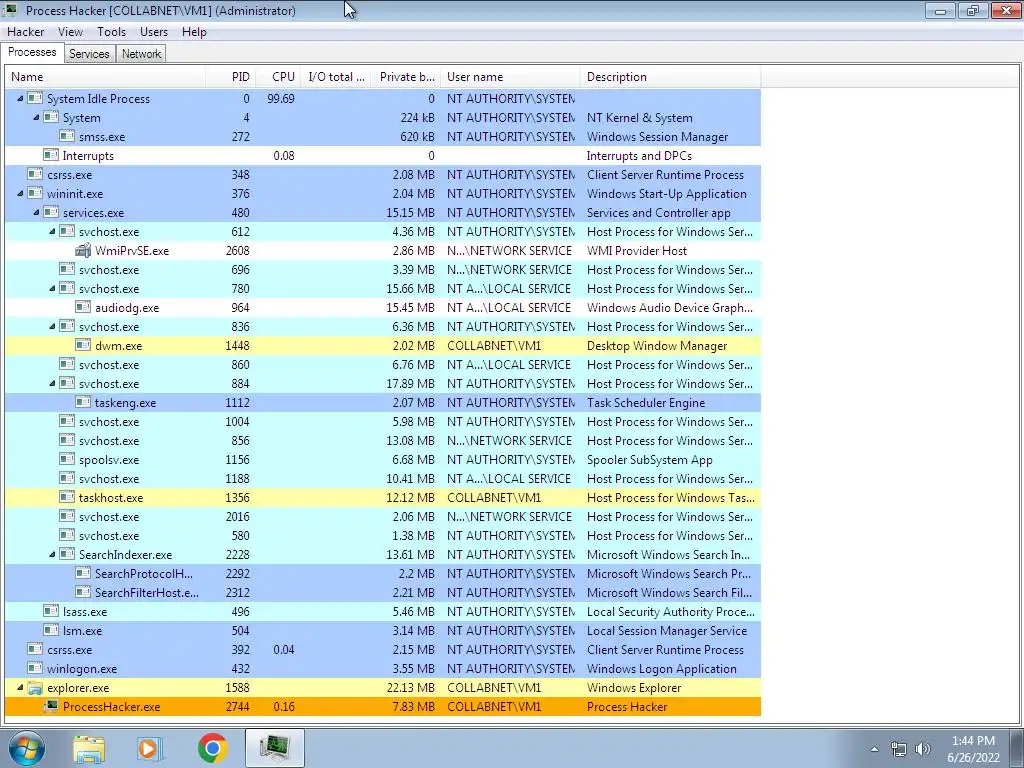
Task: Sort by the User name column header
Action: (x=511, y=77)
